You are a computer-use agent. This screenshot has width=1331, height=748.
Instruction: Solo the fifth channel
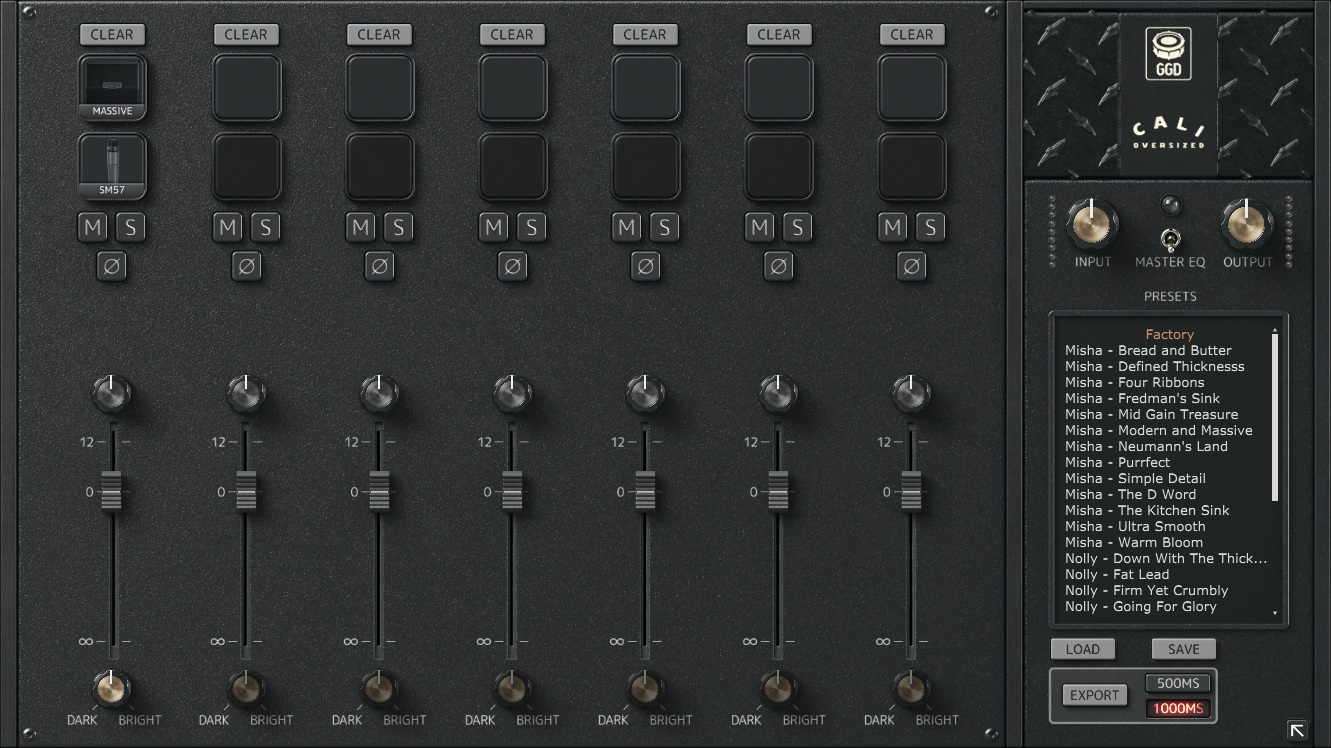click(664, 227)
